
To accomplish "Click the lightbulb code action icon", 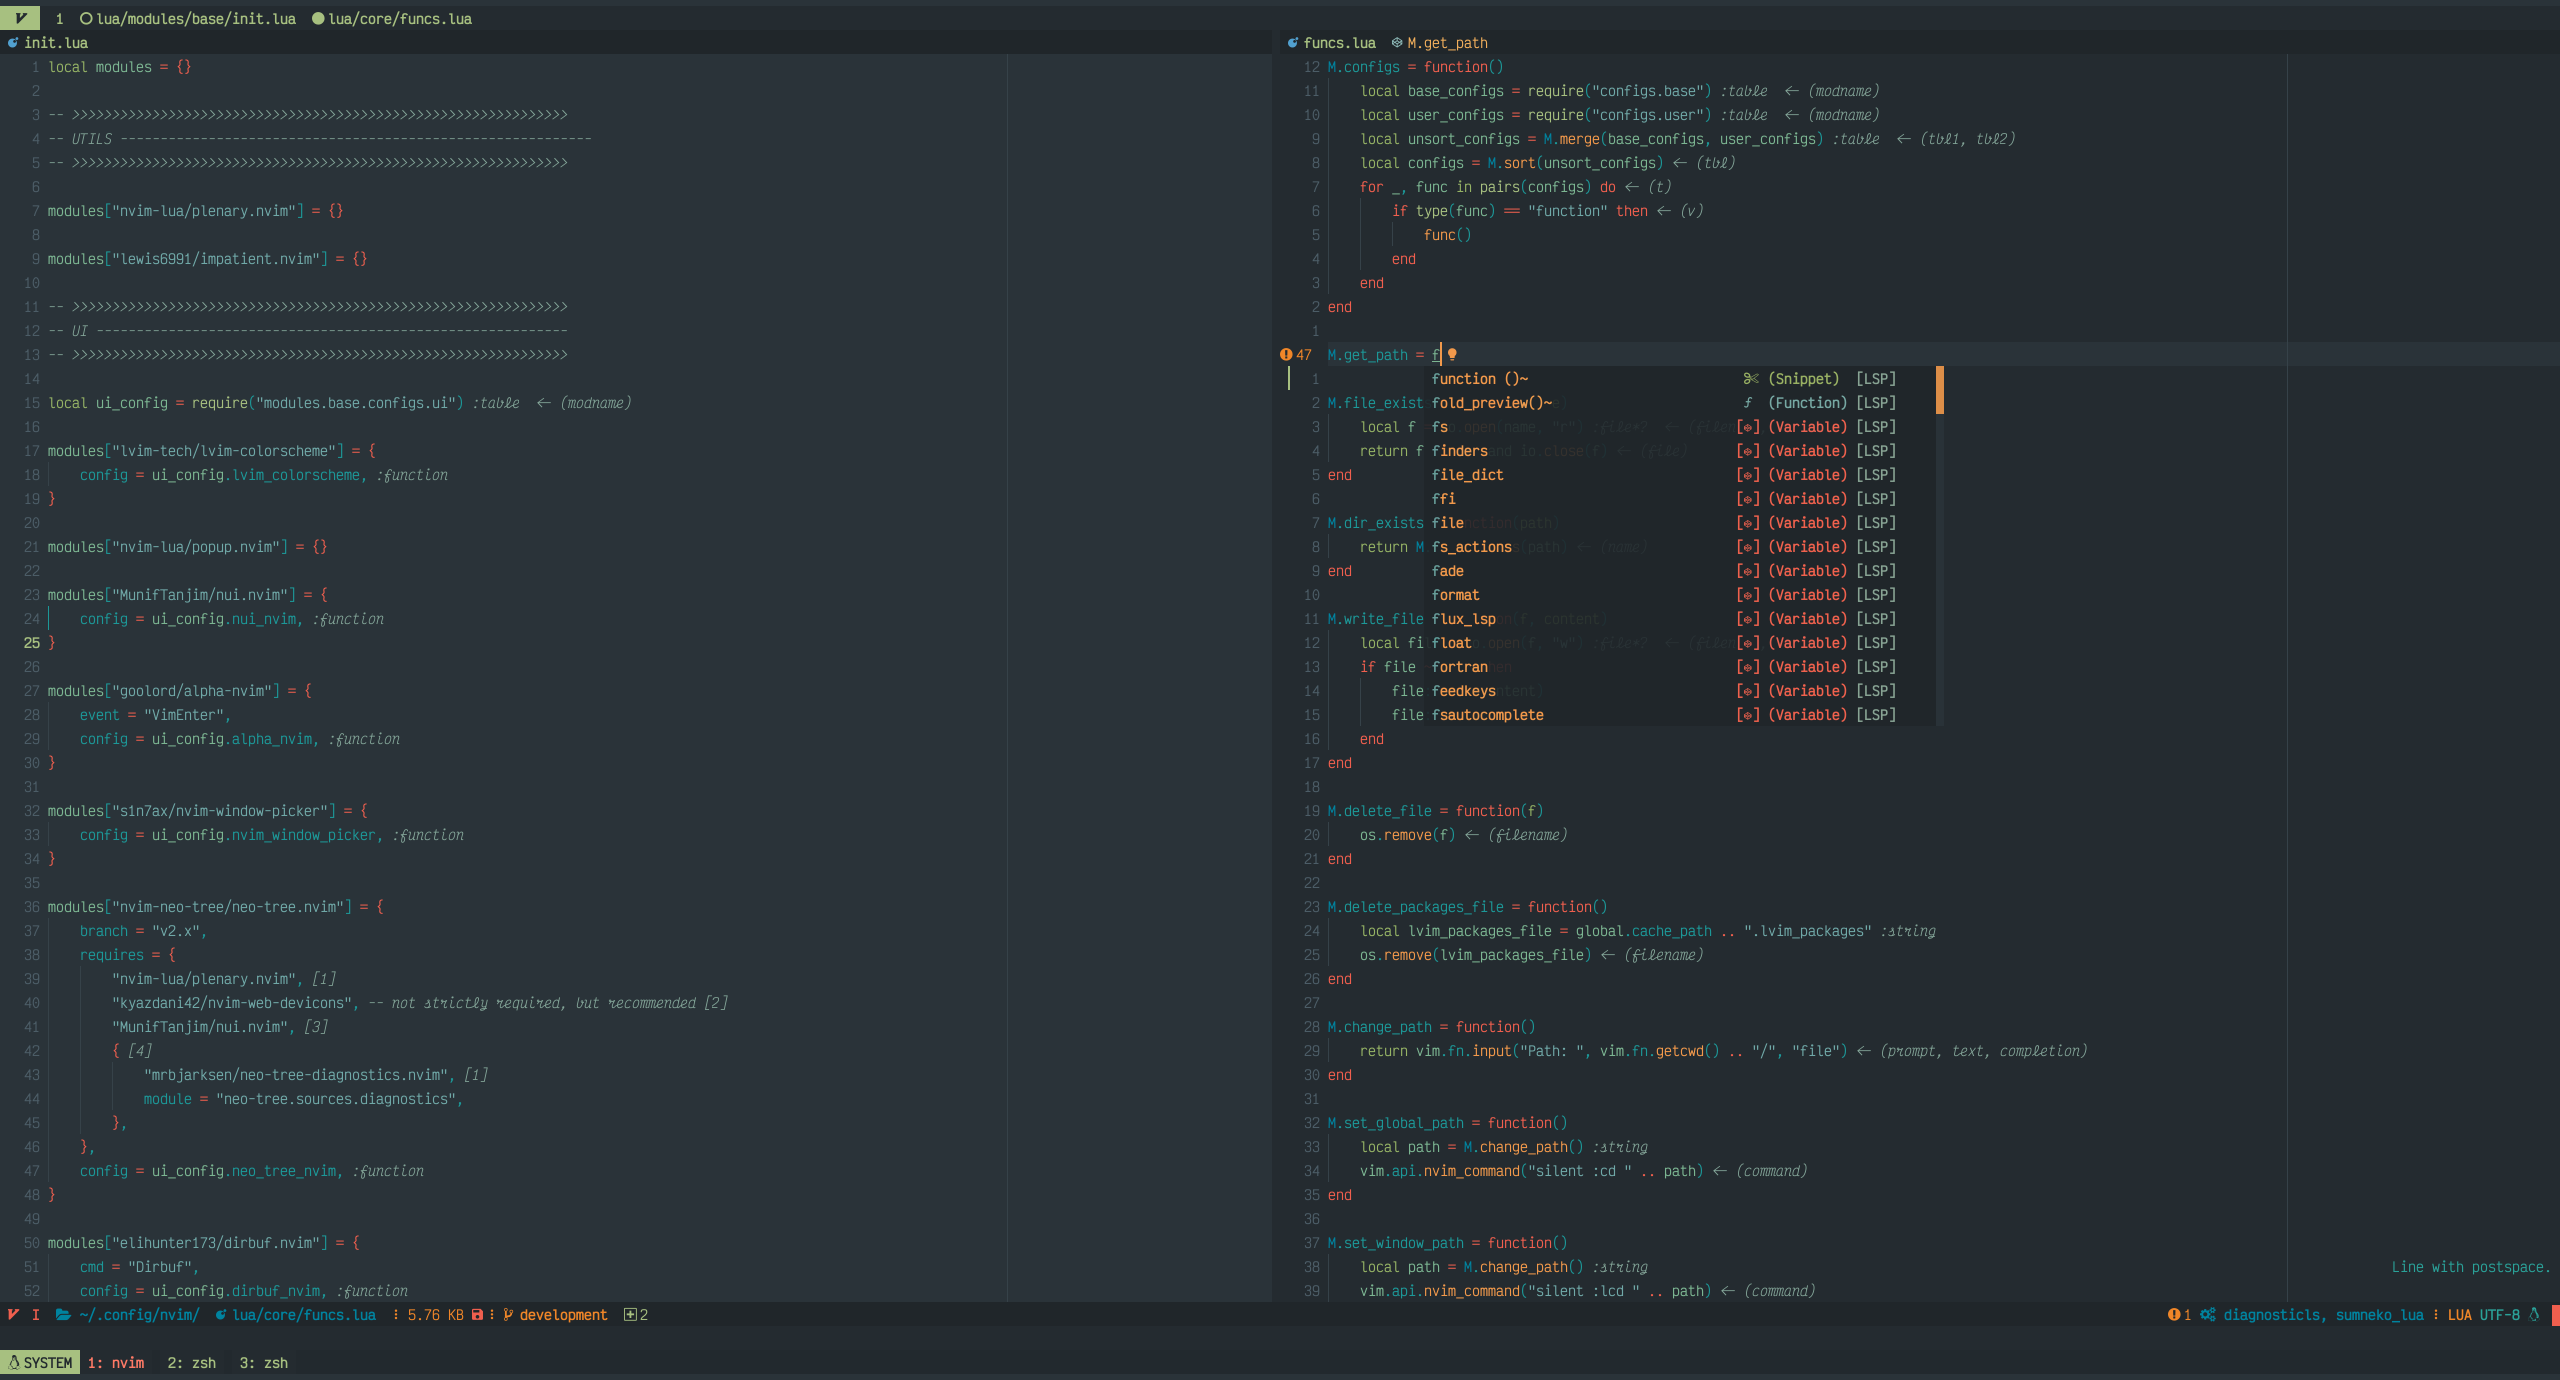I will 1452,354.
